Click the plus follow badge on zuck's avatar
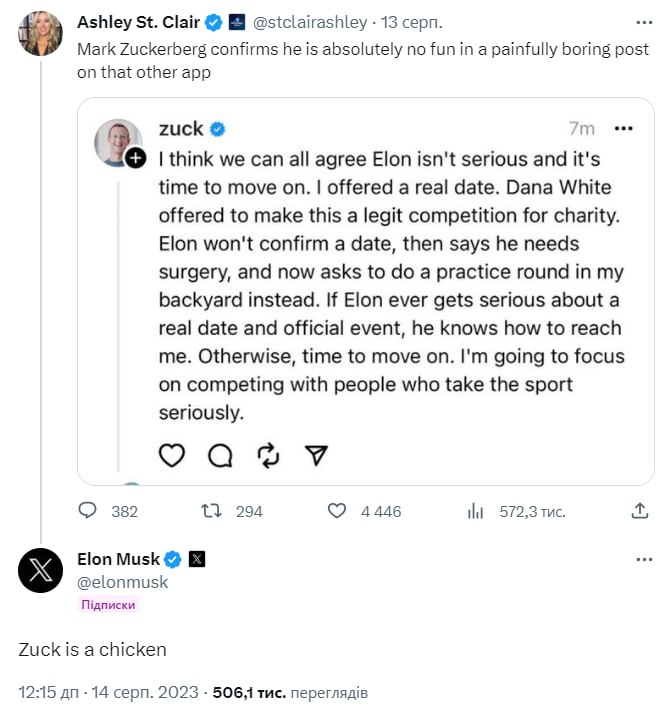The height and width of the screenshot is (708, 667). pyautogui.click(x=137, y=158)
